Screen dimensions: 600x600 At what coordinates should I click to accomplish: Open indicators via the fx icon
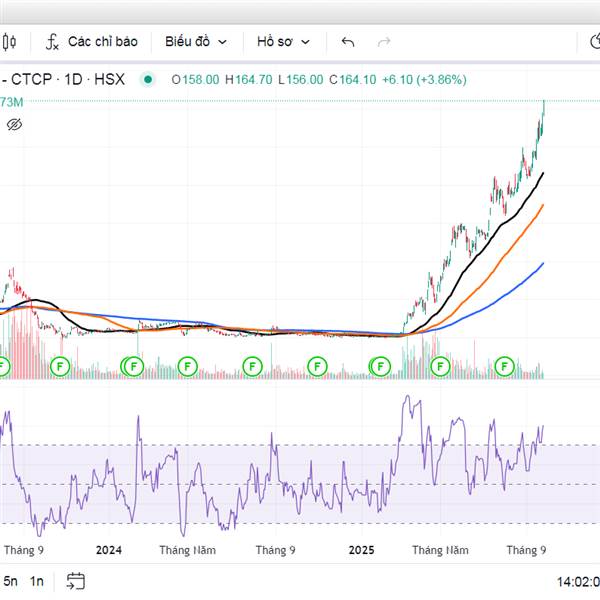coord(52,42)
